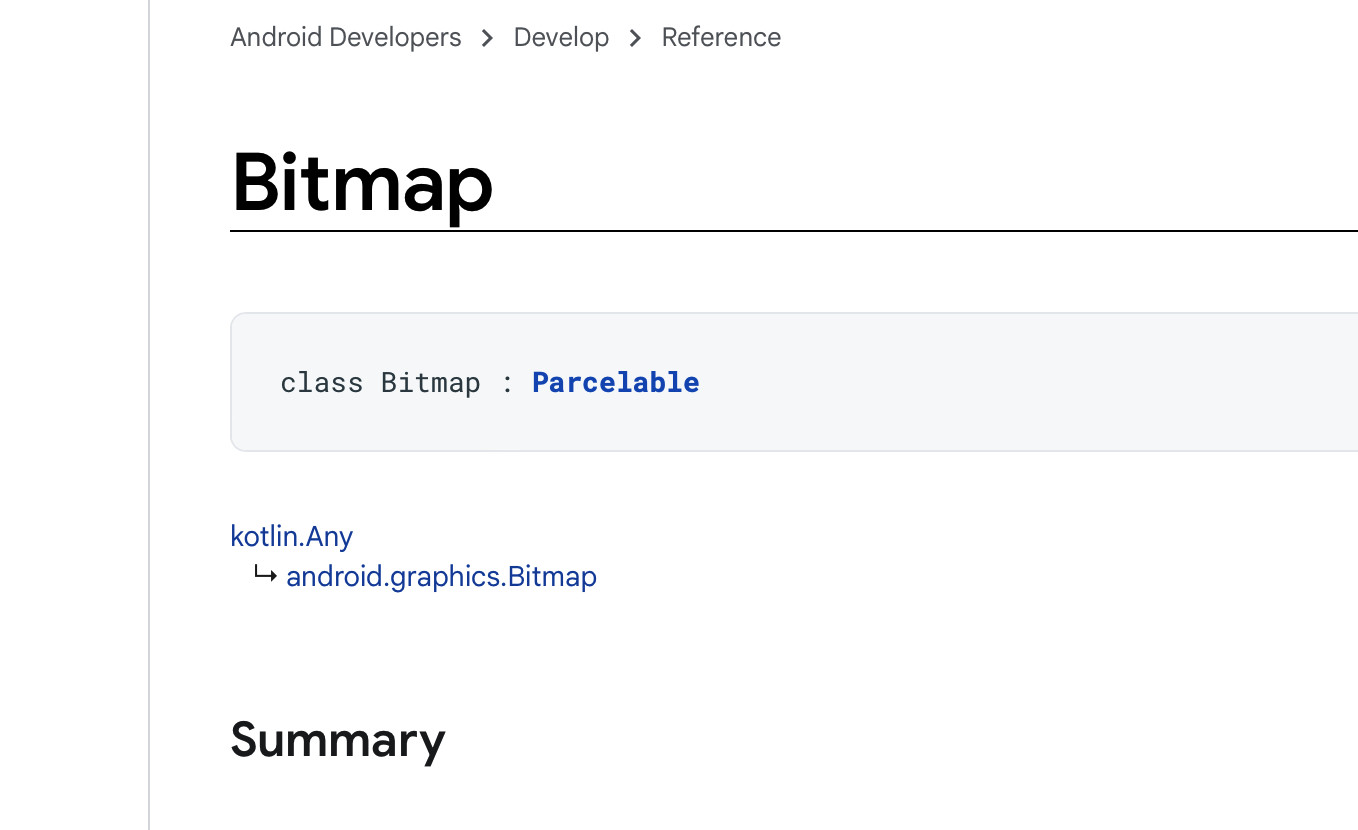Click the "class" keyword in the code box

[x=321, y=382]
